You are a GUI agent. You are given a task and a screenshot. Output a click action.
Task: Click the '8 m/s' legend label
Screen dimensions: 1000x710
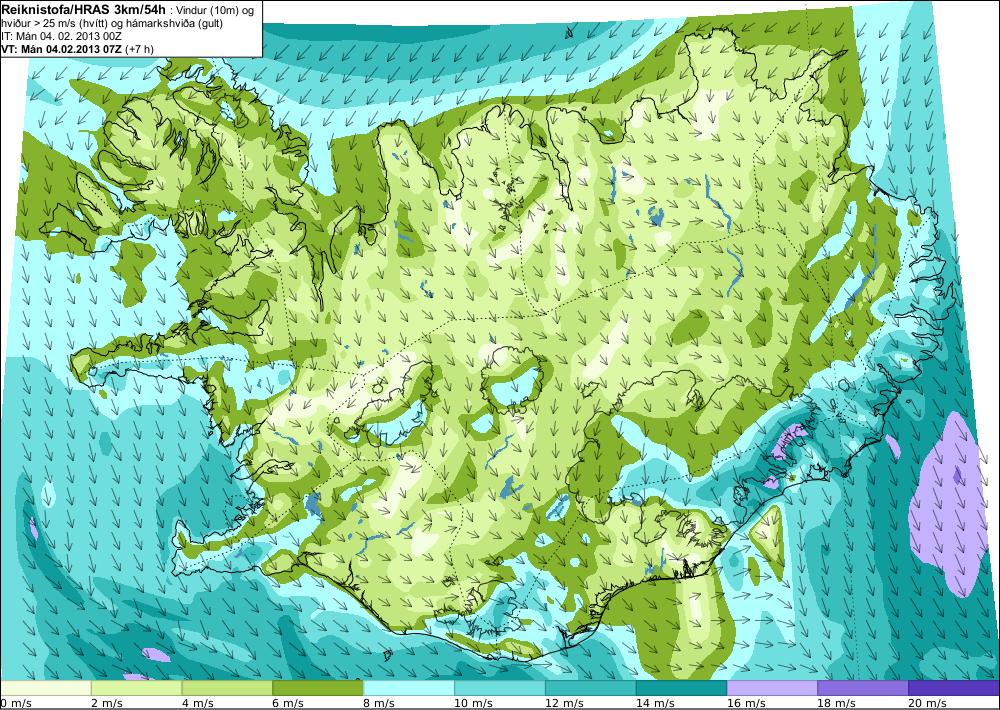click(x=379, y=703)
